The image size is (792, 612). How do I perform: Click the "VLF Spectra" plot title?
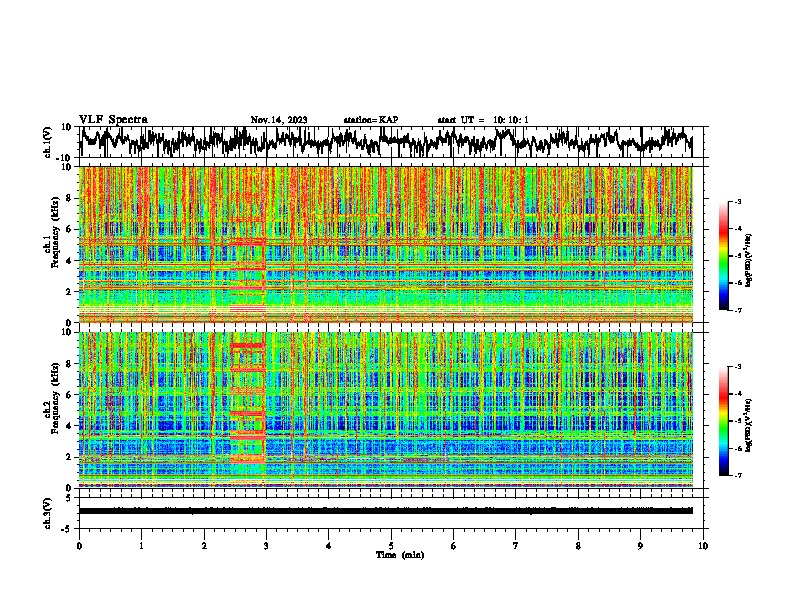pos(113,120)
